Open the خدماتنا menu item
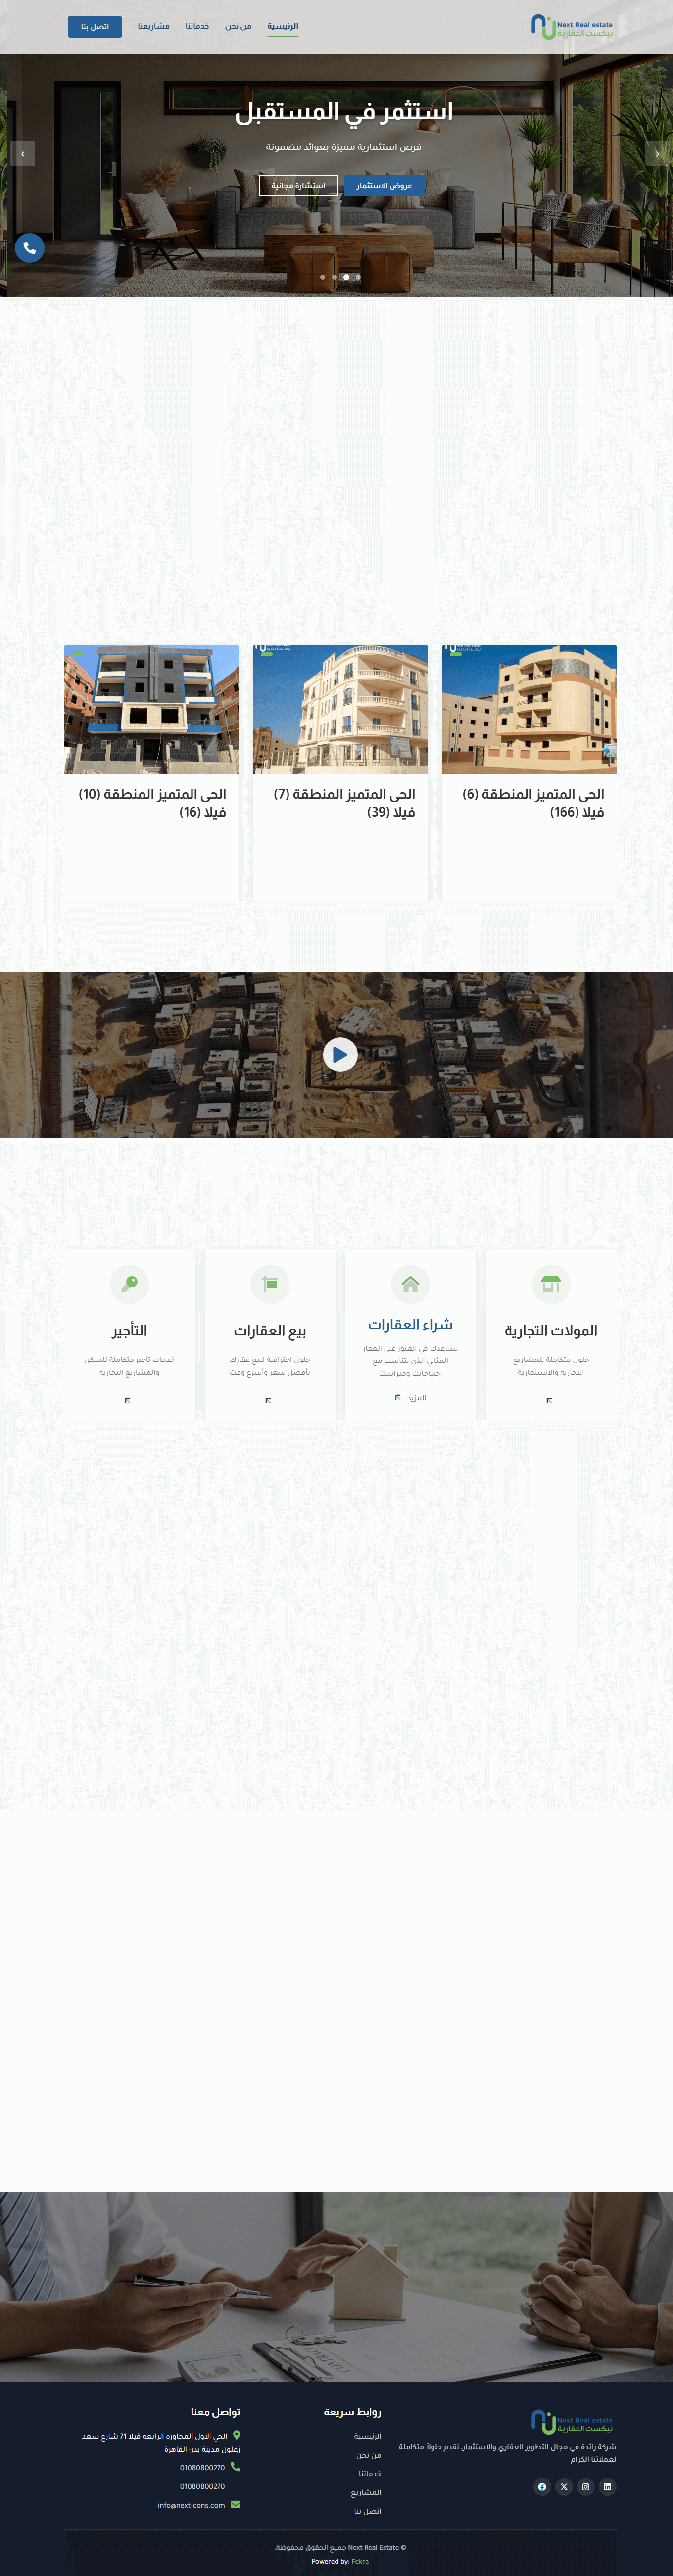This screenshot has height=2576, width=673. tap(197, 26)
